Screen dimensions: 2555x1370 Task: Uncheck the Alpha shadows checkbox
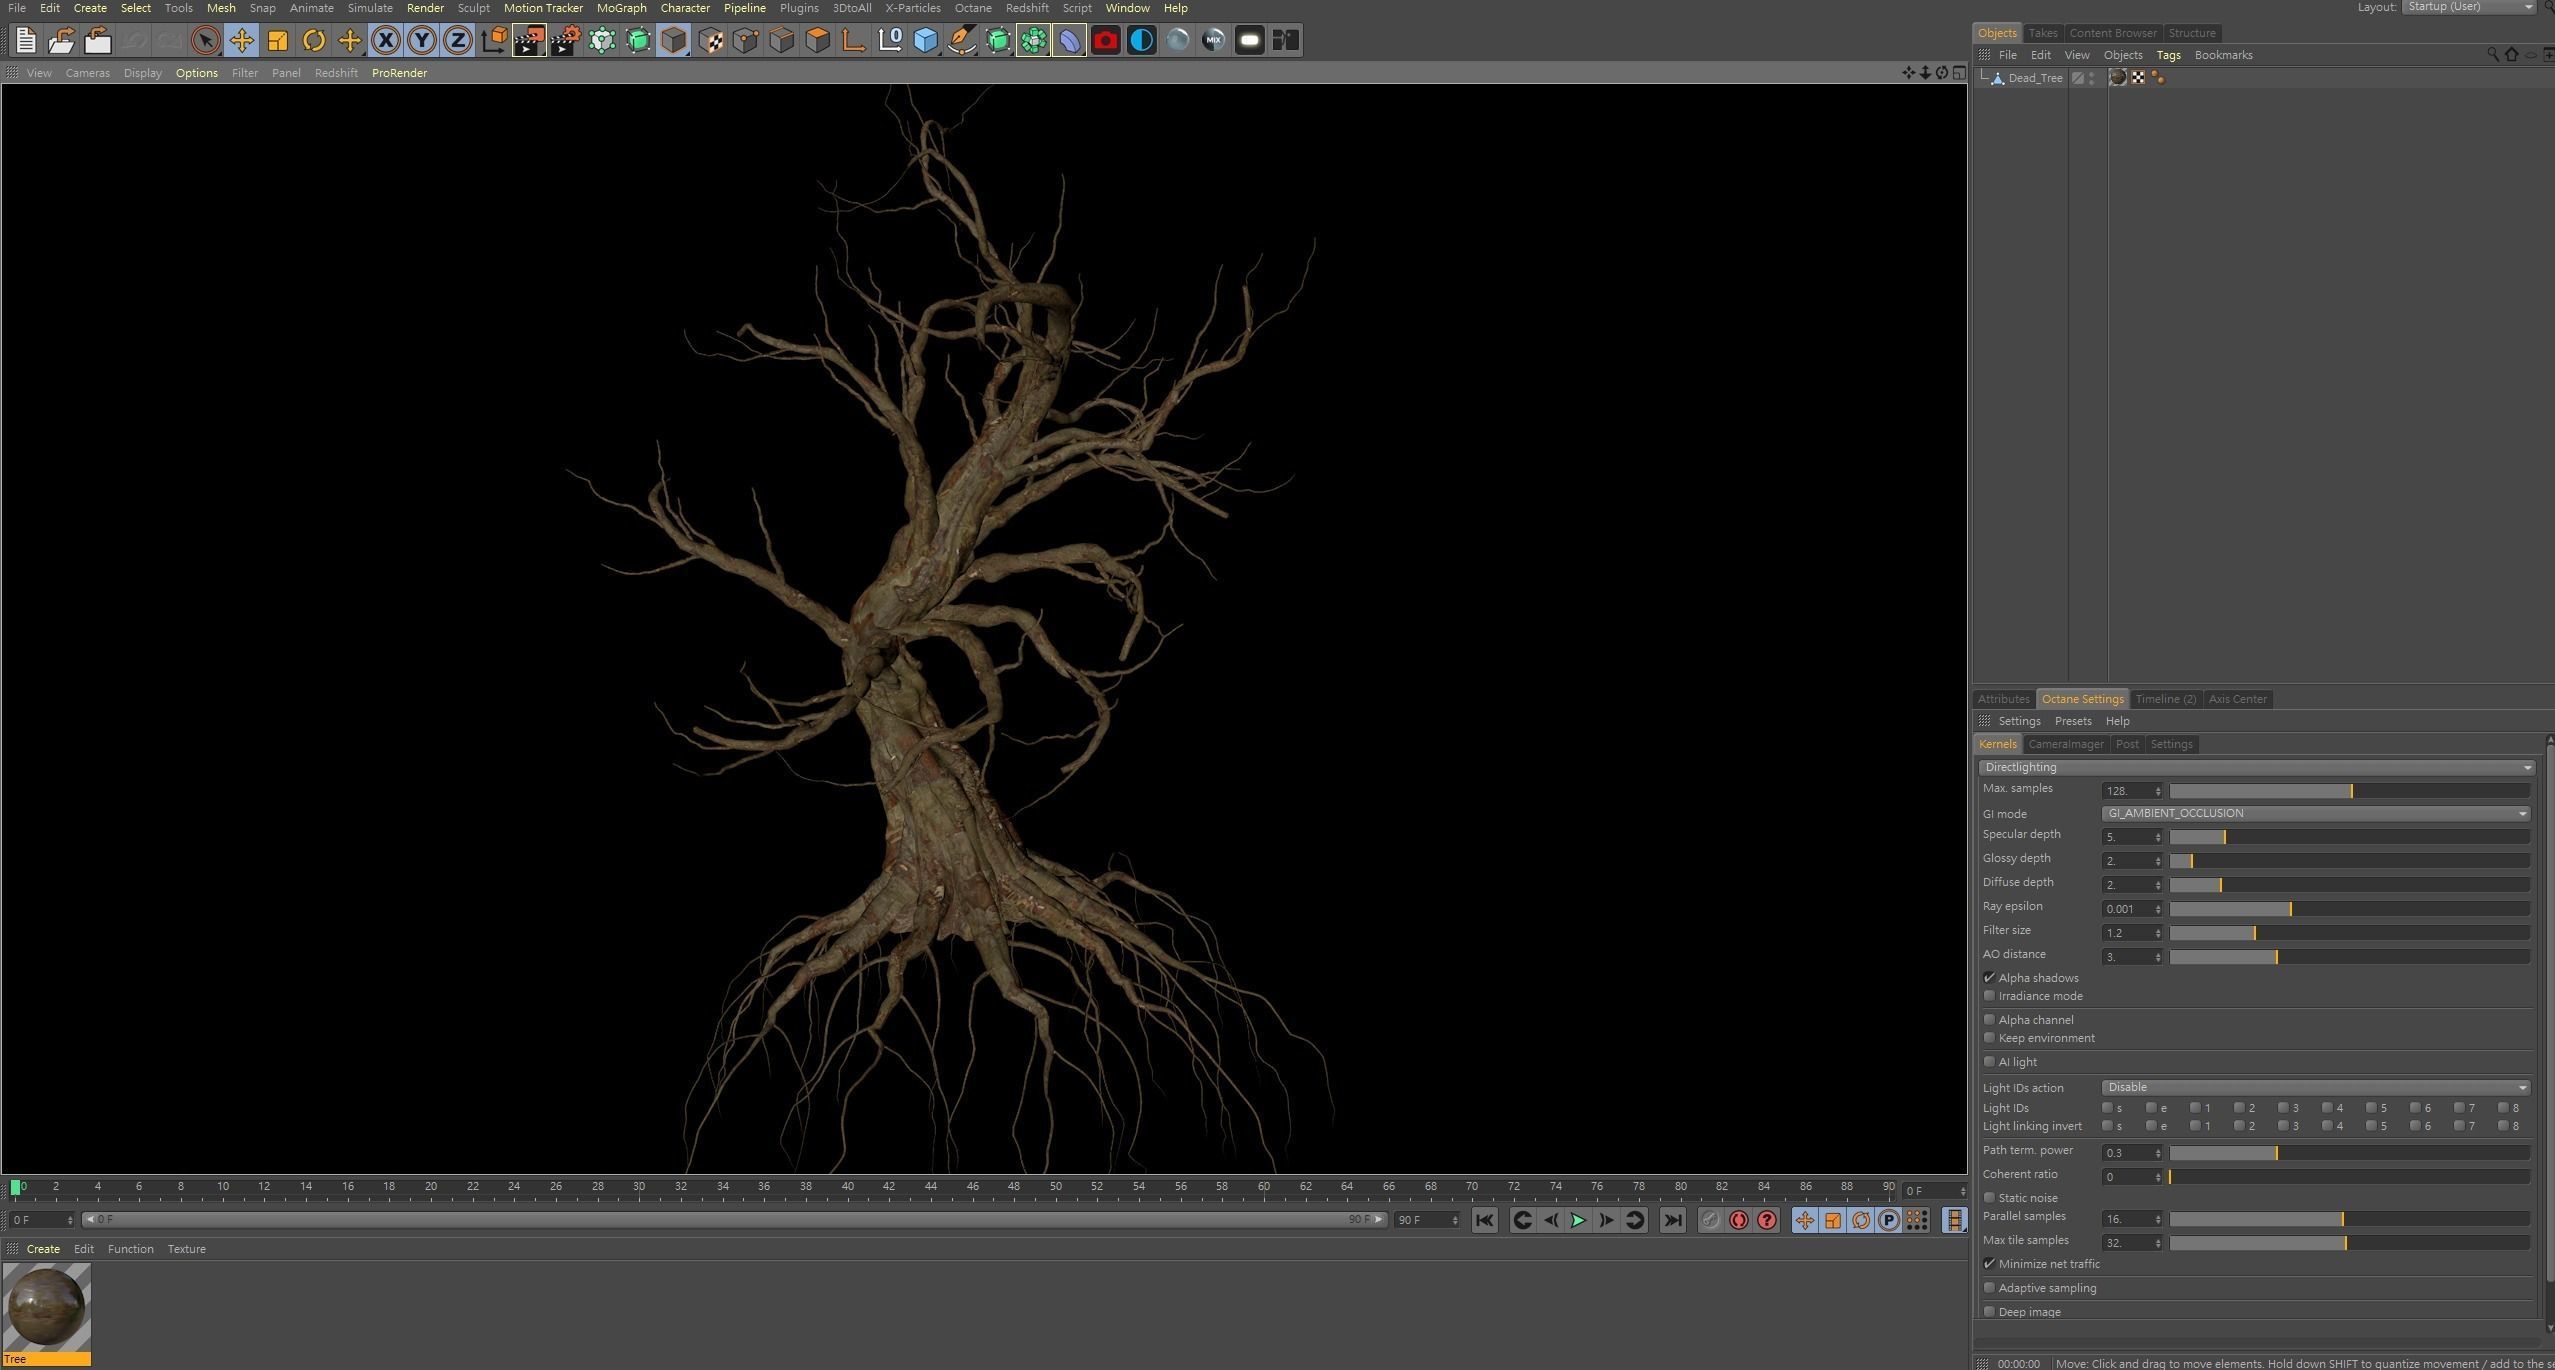click(x=1989, y=977)
